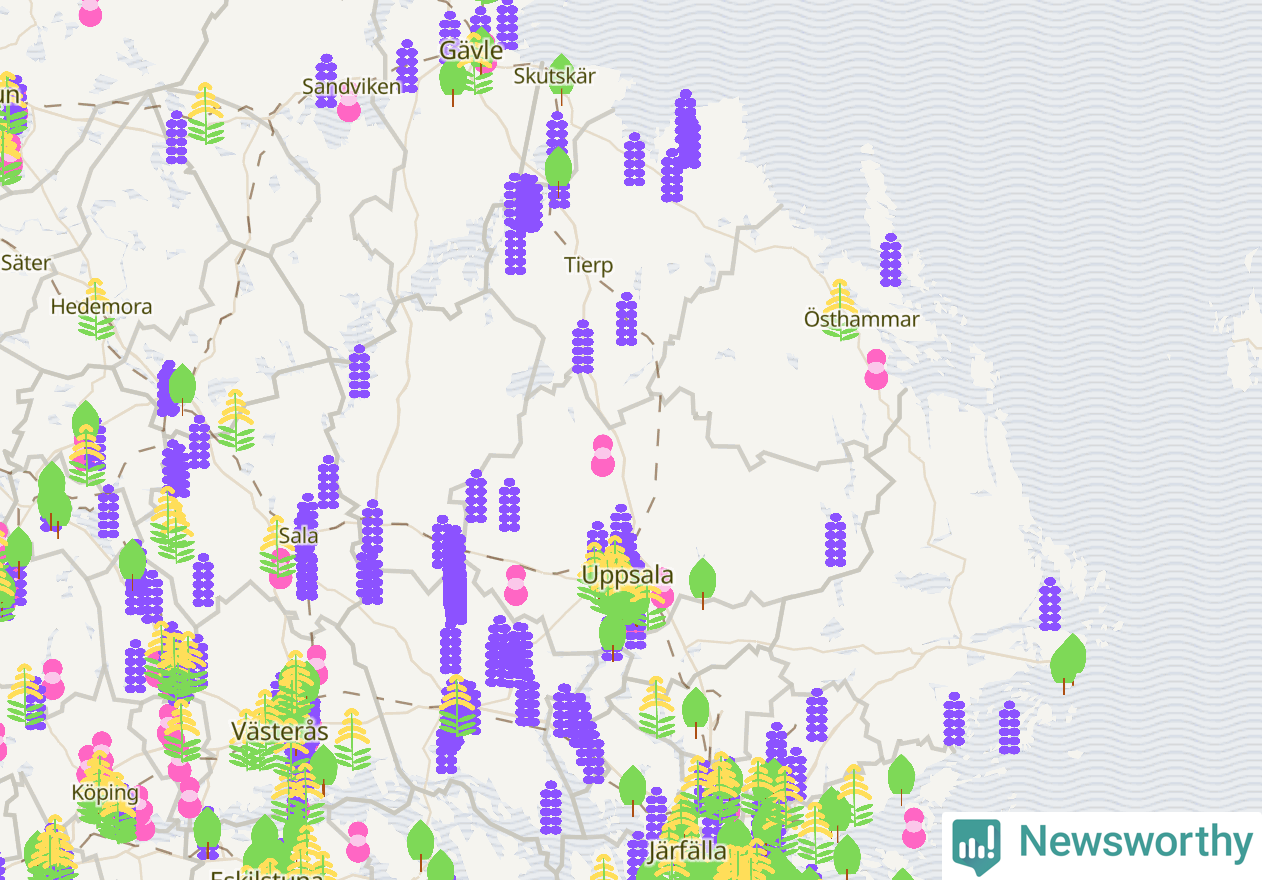
Task: Select the green tree icon beside Gävle label
Action: pyautogui.click(x=453, y=80)
